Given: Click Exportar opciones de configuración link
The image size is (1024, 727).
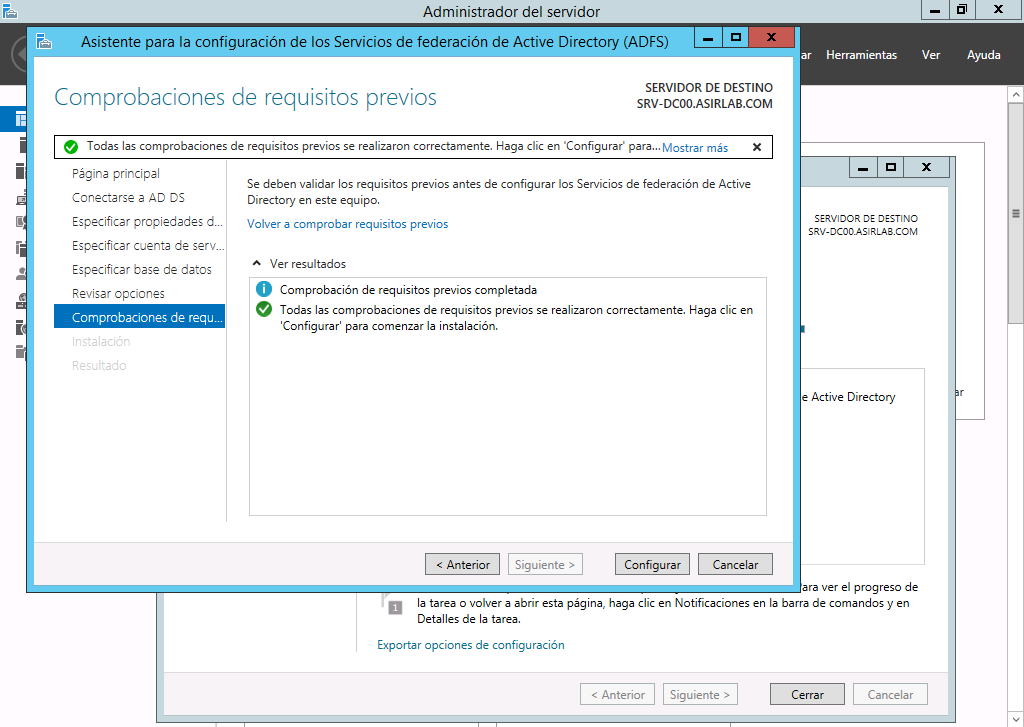Looking at the screenshot, I should click(x=470, y=645).
